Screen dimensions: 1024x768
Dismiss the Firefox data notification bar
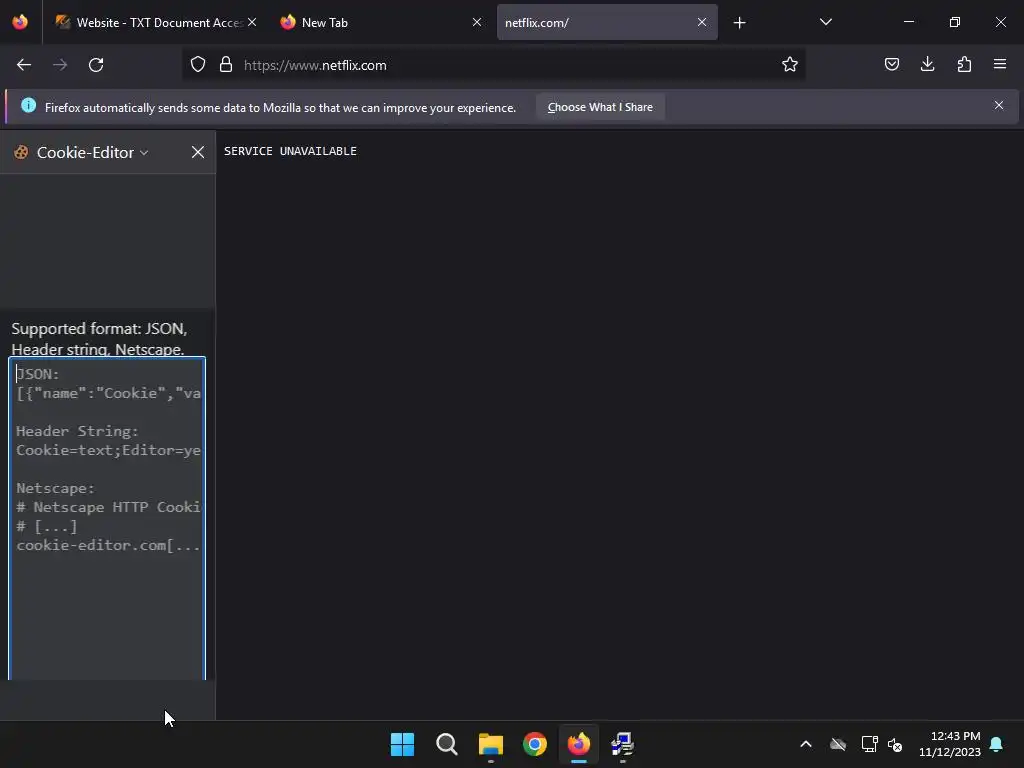(x=999, y=105)
